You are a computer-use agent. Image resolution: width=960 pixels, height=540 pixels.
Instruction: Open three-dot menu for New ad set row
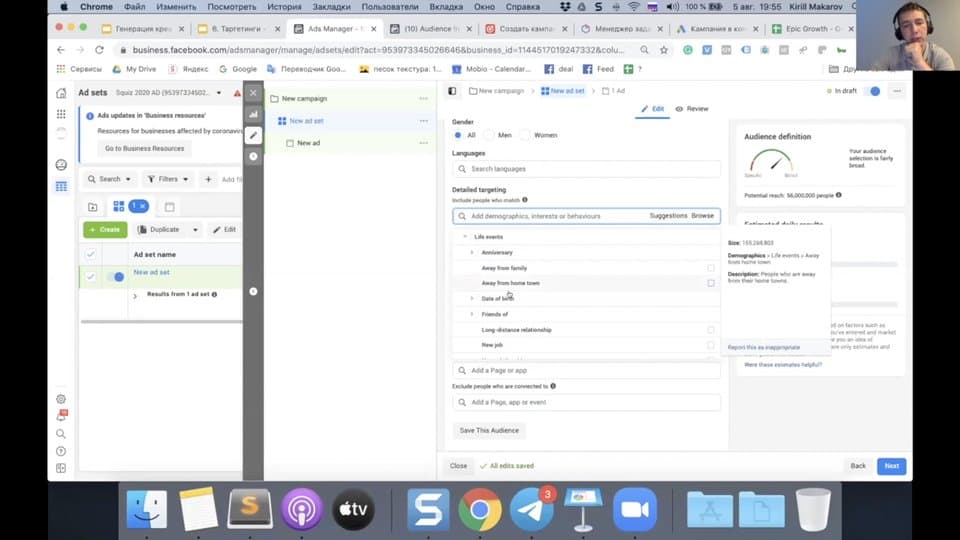(x=423, y=121)
